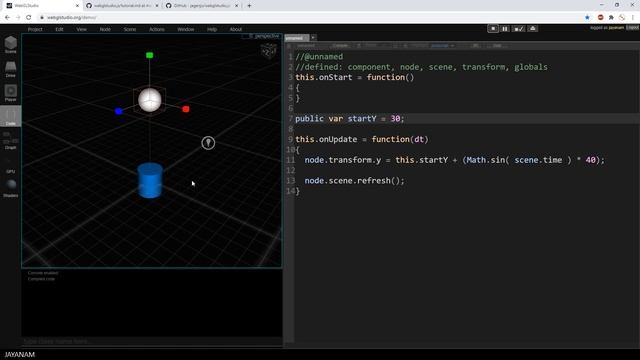
Task: Click the 'startY' variable on line 7
Action: tap(362, 119)
